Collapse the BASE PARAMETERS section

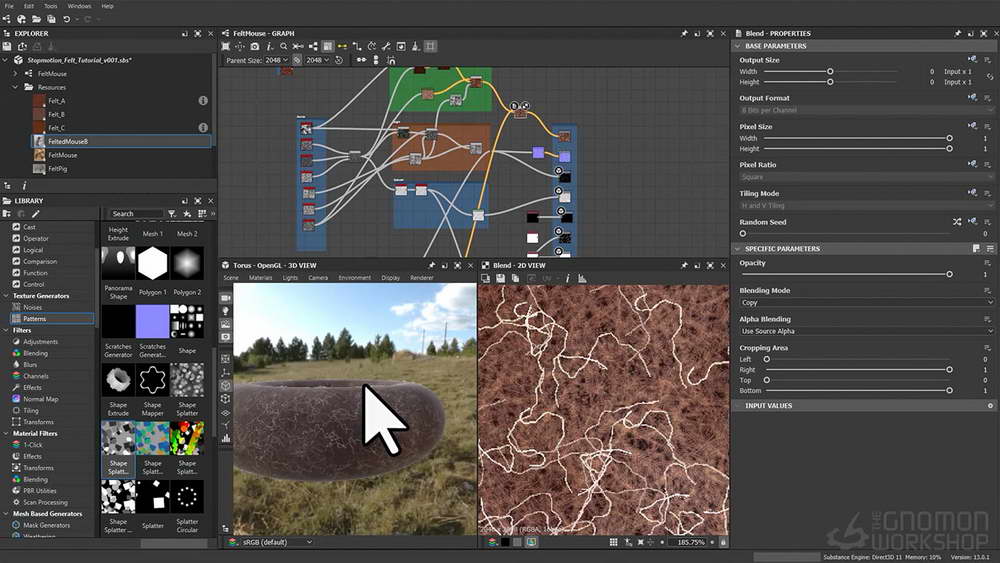(738, 46)
